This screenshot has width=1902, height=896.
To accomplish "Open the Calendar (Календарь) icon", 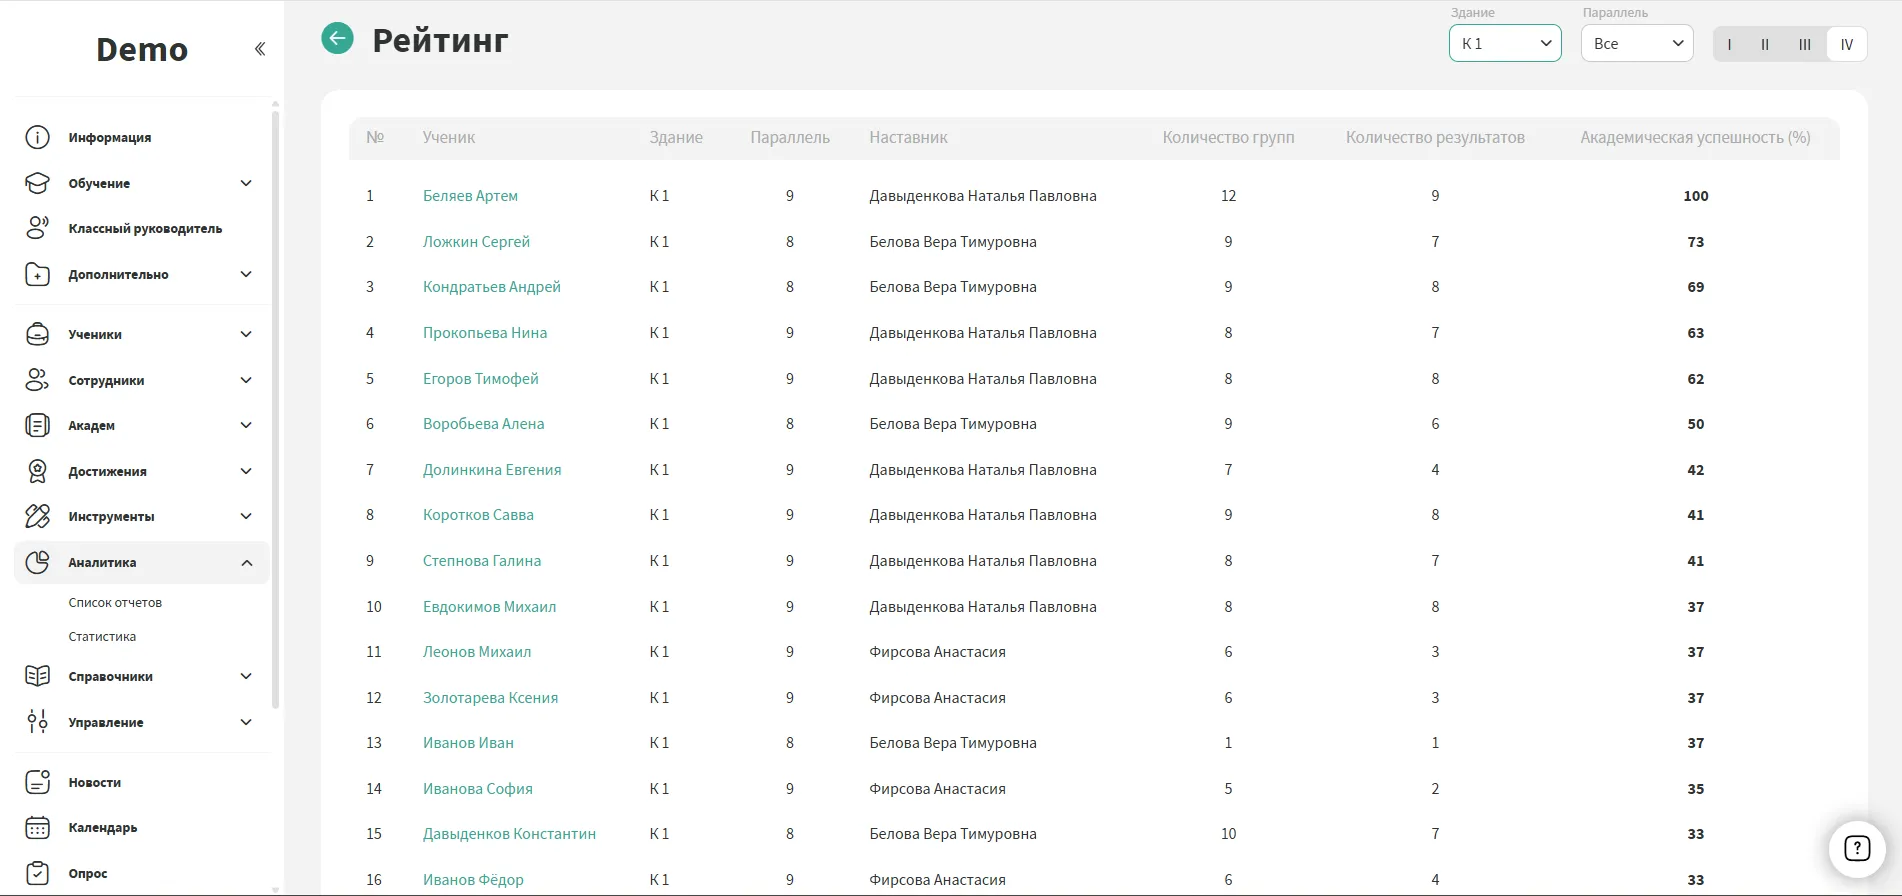I will [37, 828].
